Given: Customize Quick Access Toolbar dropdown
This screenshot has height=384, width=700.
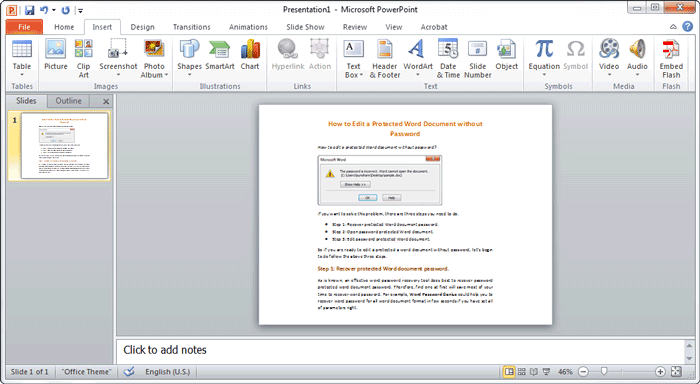Looking at the screenshot, I should (80, 10).
